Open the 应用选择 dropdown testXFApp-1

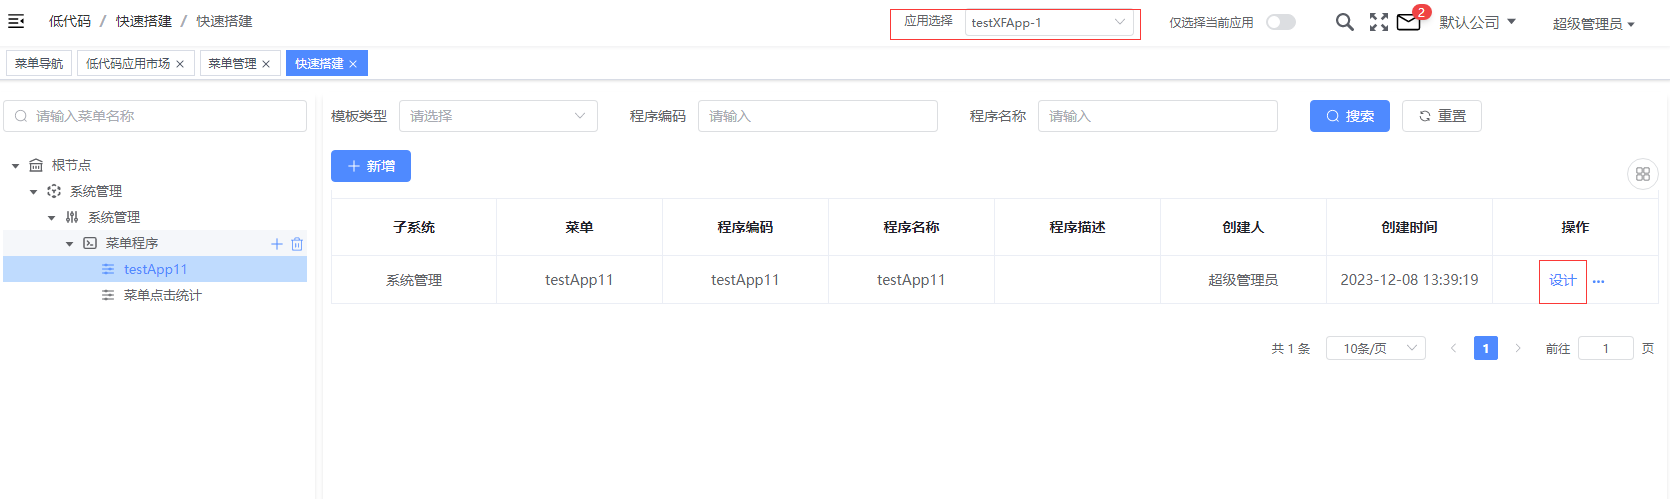coord(1049,22)
